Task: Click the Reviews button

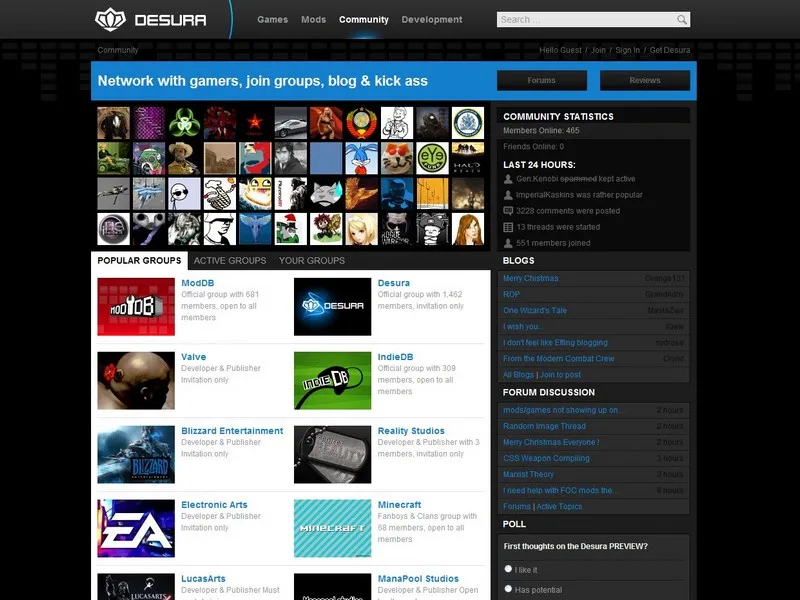Action: 644,81
